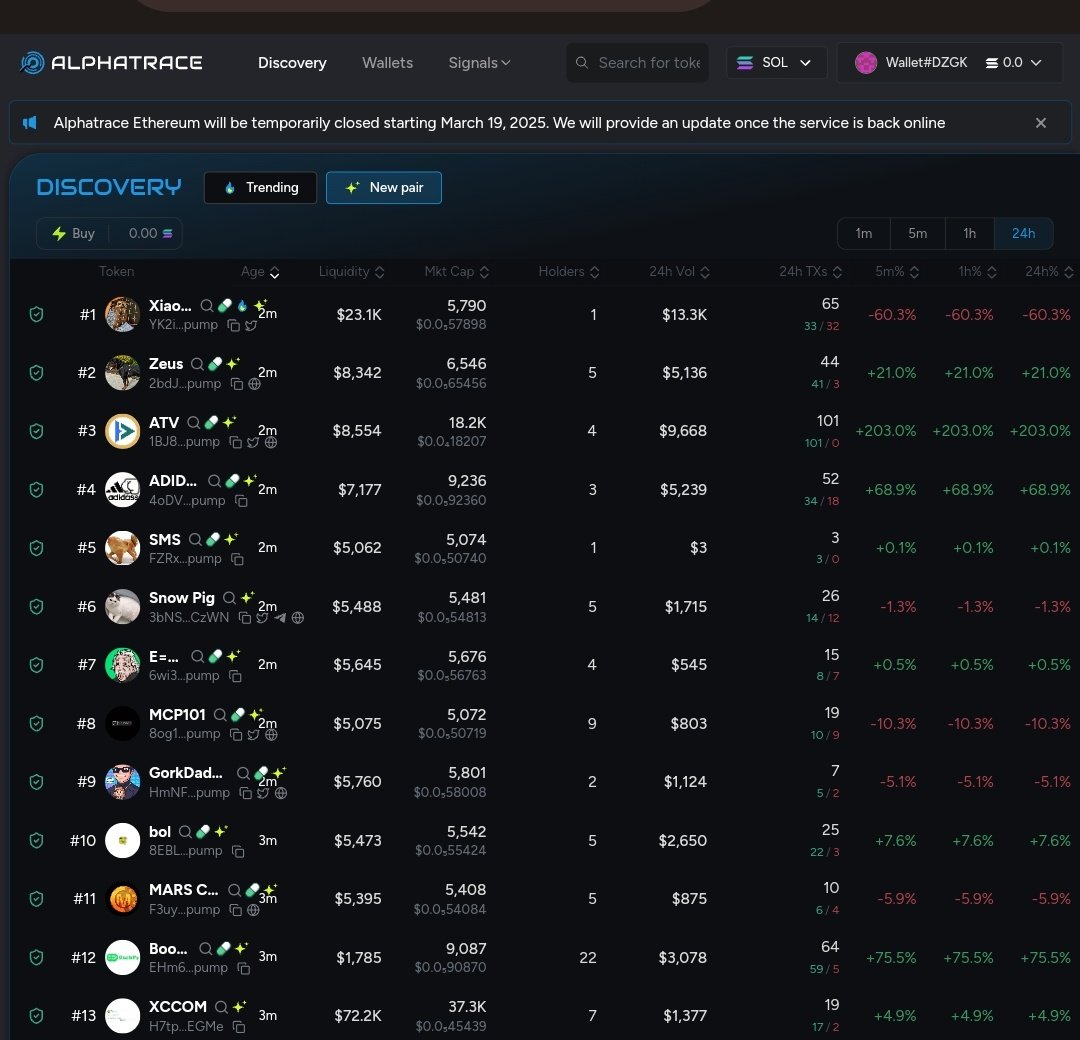Select the 1m timeframe tab
Viewport: 1080px width, 1040px height.
point(864,233)
